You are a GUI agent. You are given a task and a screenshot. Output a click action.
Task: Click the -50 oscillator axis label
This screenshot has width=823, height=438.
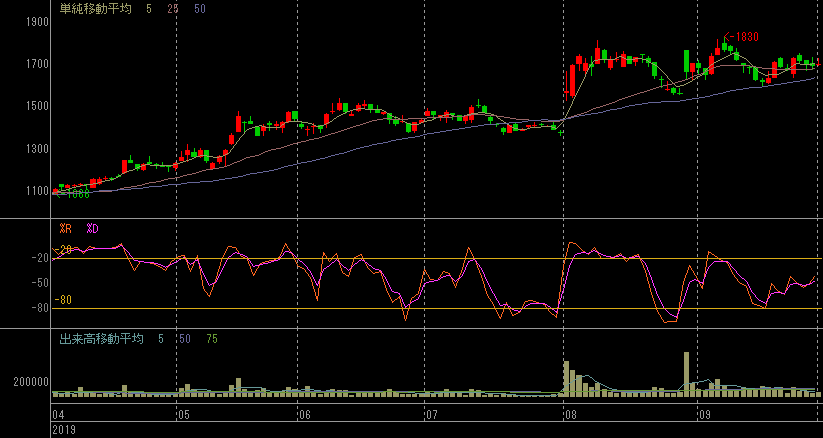pos(40,283)
